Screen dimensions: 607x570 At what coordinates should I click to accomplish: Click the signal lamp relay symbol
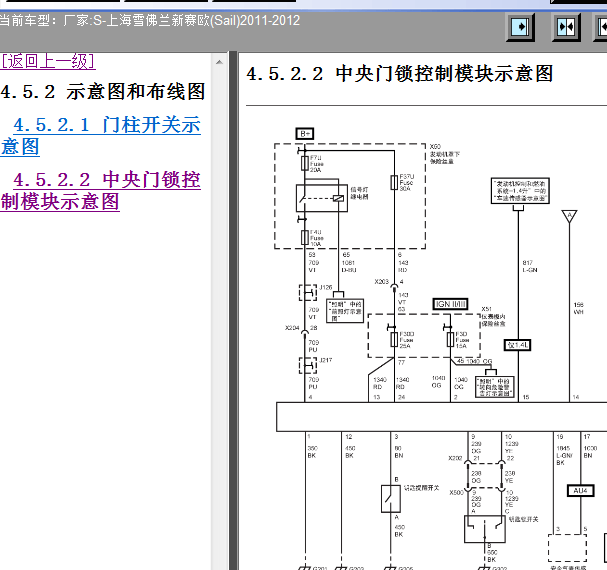322,198
